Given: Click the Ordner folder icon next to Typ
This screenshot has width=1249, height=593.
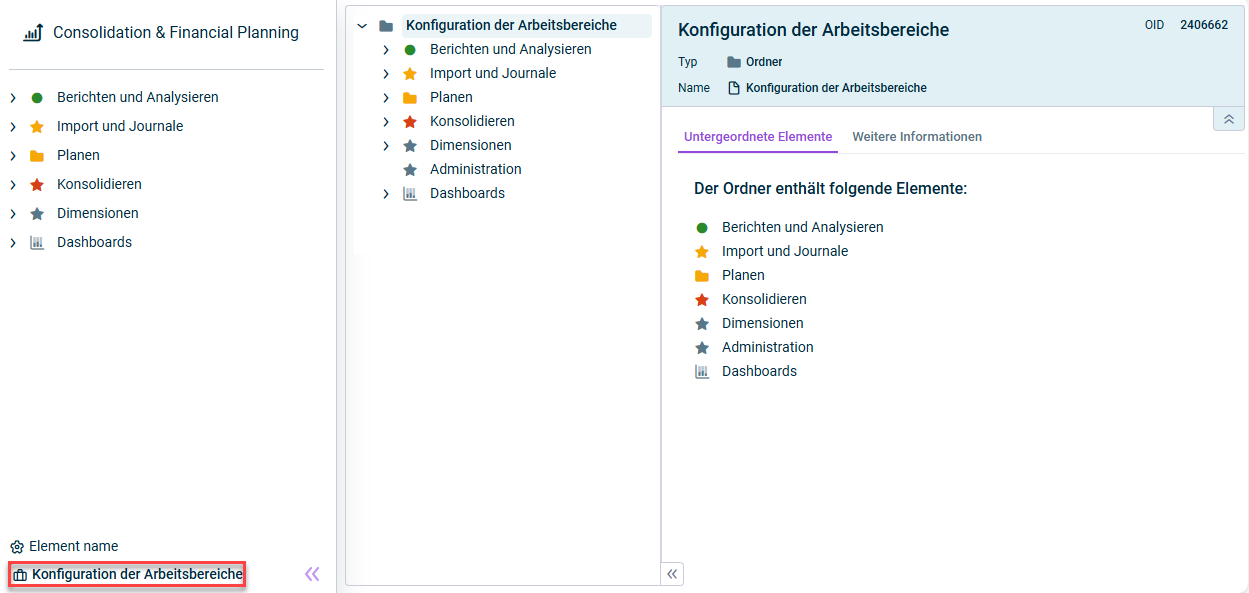Looking at the screenshot, I should [x=734, y=62].
